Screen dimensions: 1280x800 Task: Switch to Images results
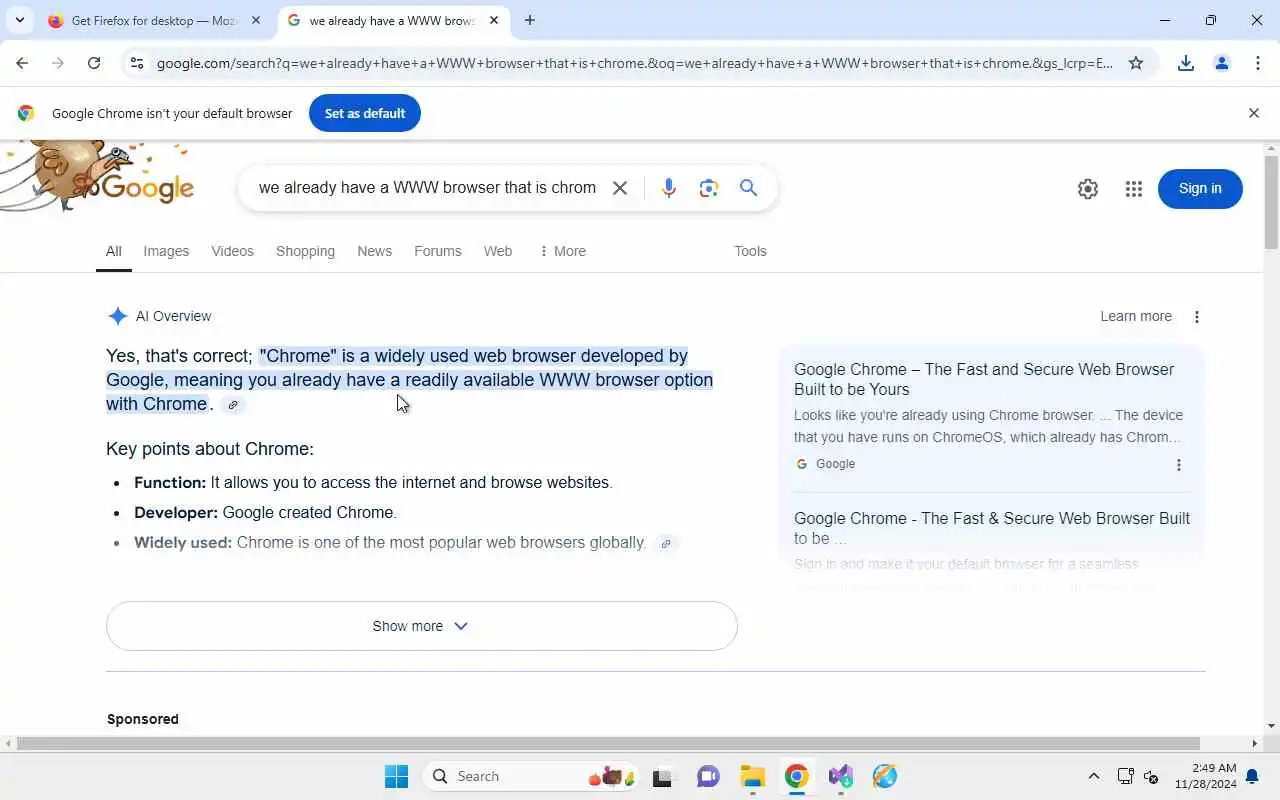[x=166, y=251]
